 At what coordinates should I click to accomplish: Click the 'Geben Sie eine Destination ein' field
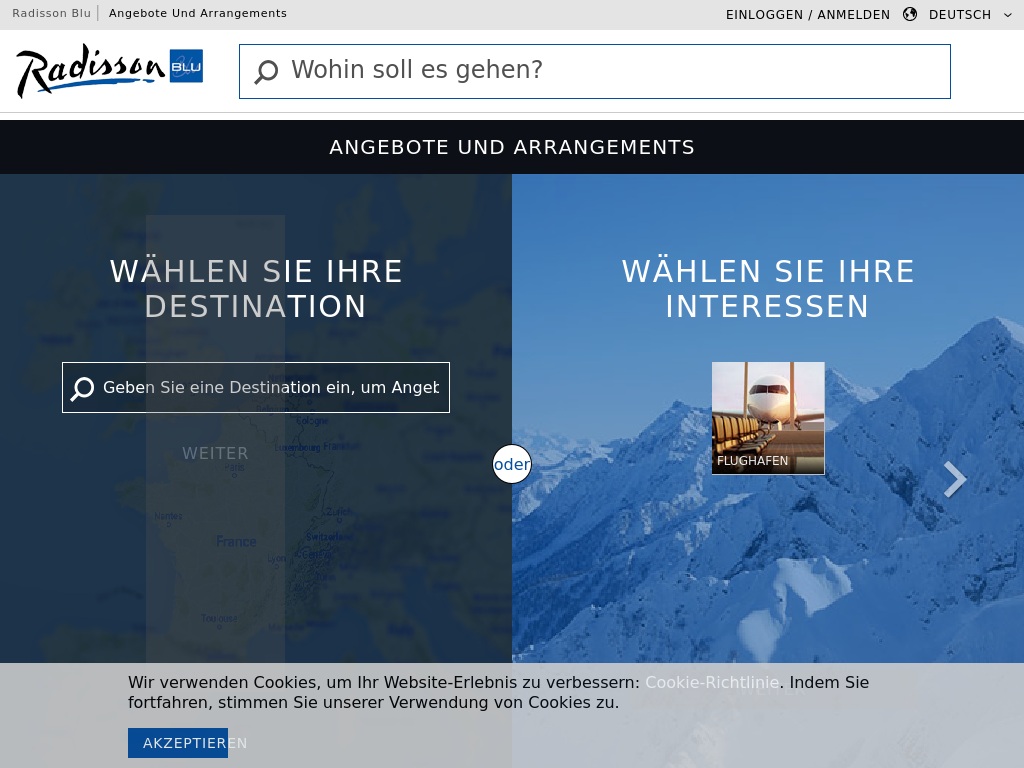click(270, 388)
